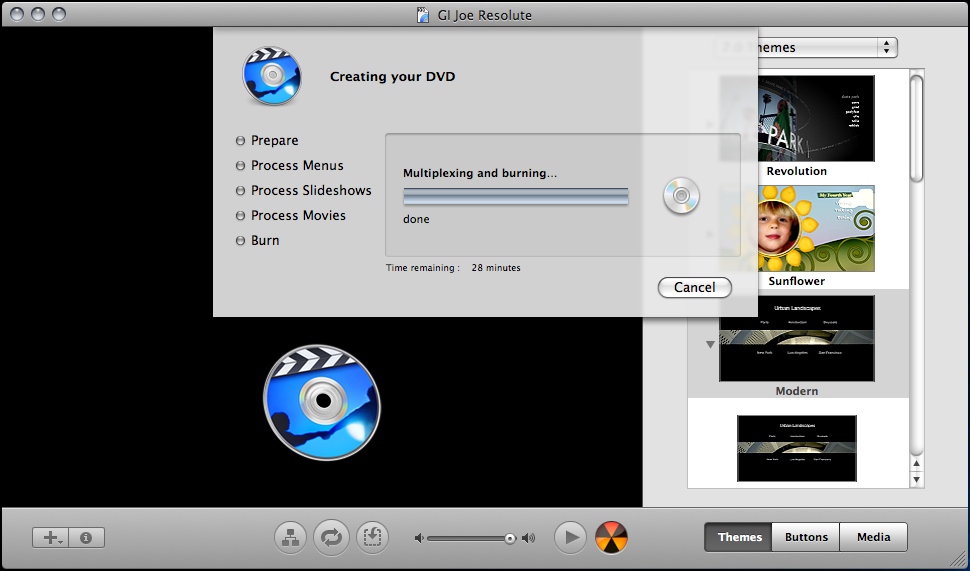970x571 pixels.
Task: Switch to the Themes tab
Action: tap(739, 537)
